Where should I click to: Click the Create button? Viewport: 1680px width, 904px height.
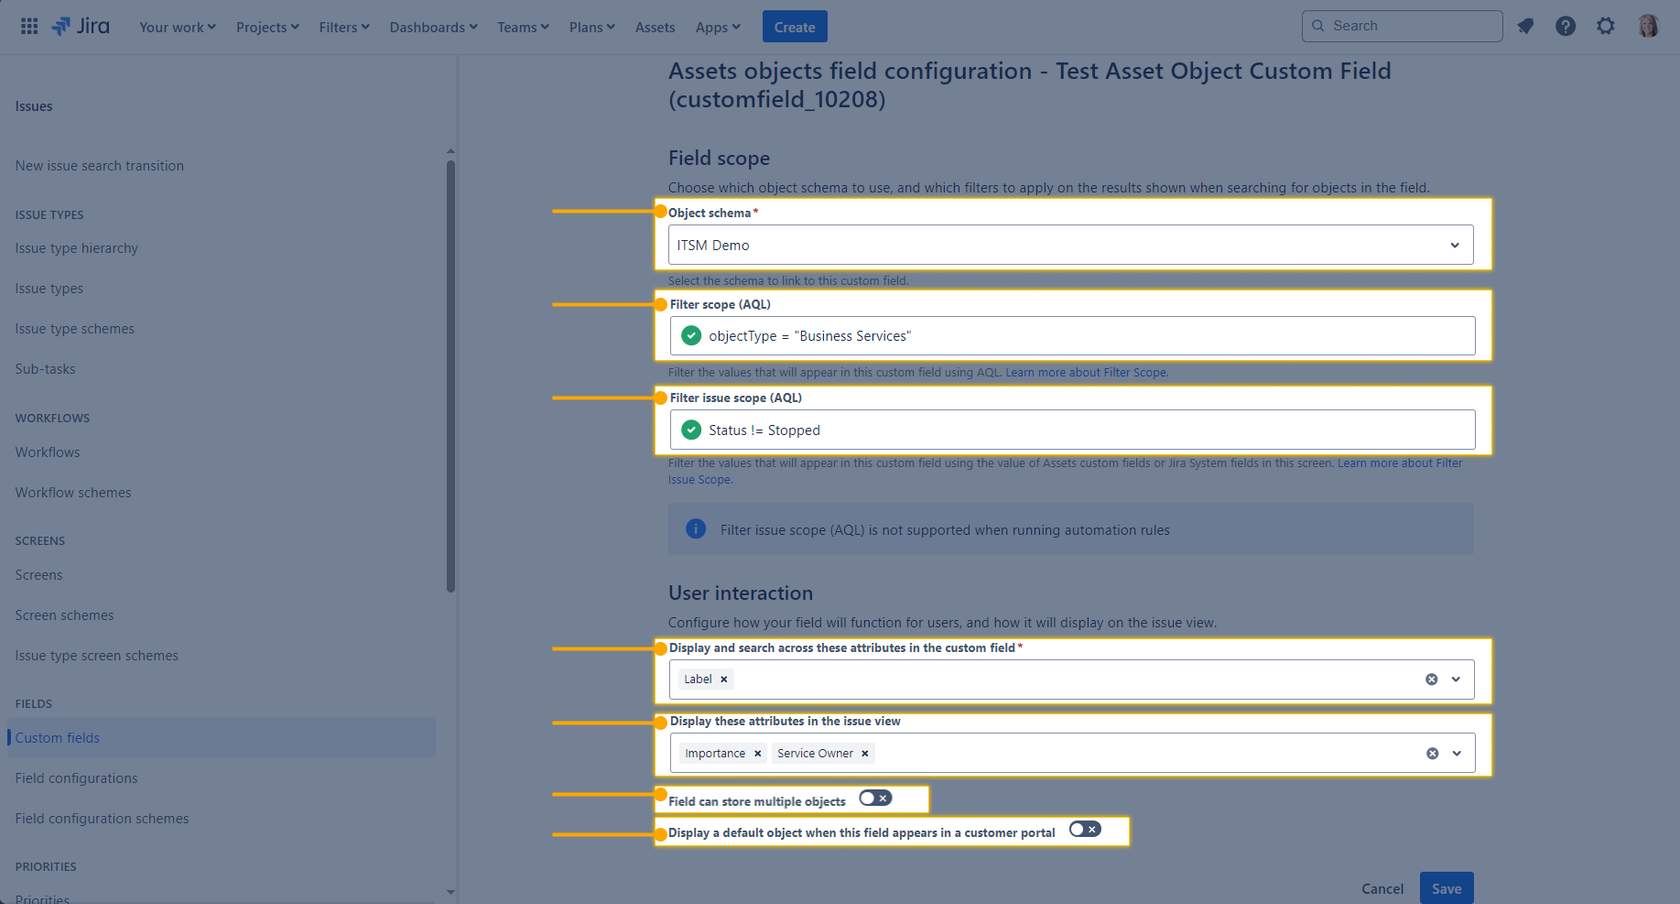(x=794, y=27)
